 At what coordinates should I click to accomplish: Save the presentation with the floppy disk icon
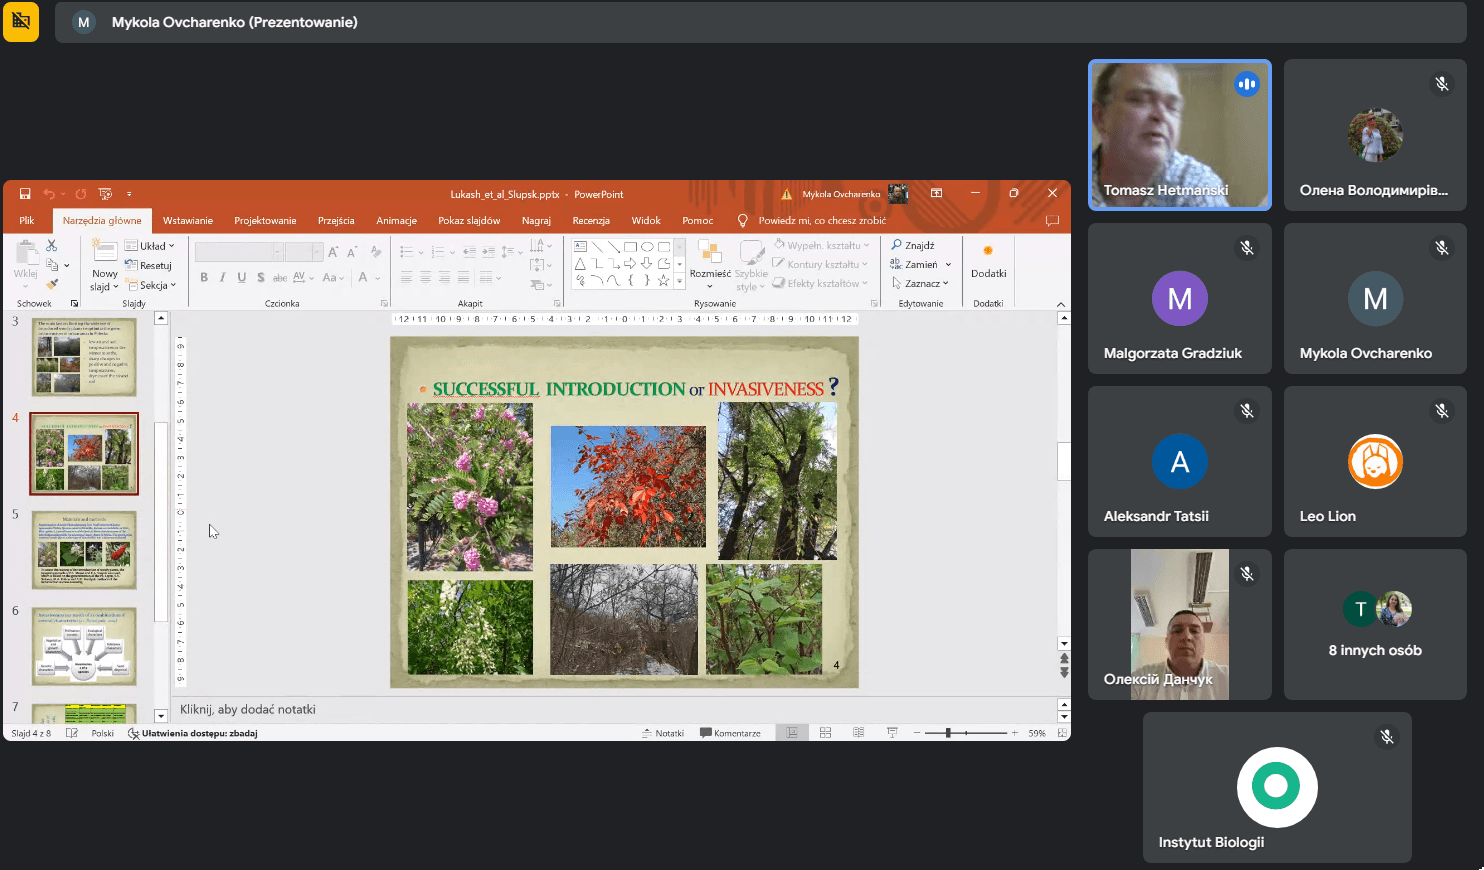[x=25, y=194]
